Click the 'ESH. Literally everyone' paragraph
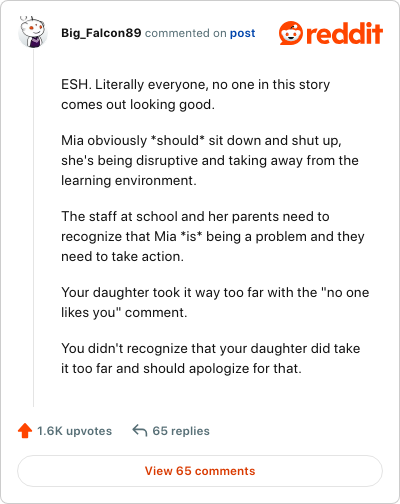The width and height of the screenshot is (400, 504). pyautogui.click(x=195, y=94)
